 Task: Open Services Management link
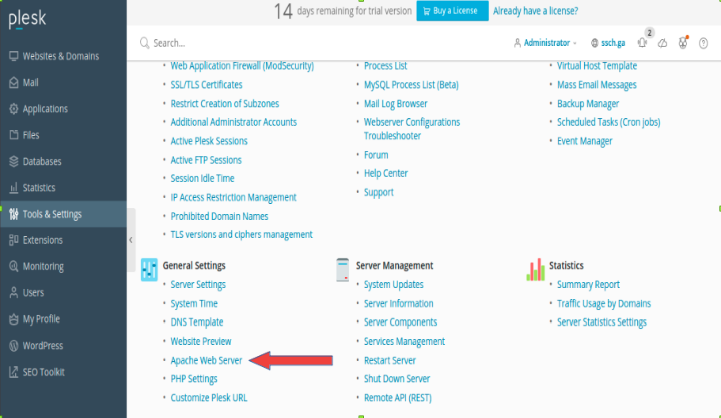click(x=405, y=341)
